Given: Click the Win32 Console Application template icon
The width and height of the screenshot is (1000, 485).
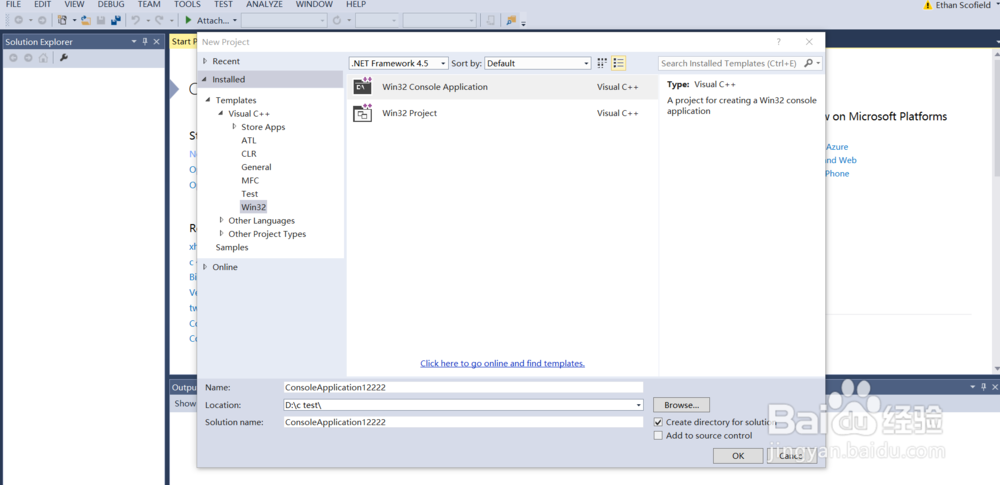Looking at the screenshot, I should (363, 86).
